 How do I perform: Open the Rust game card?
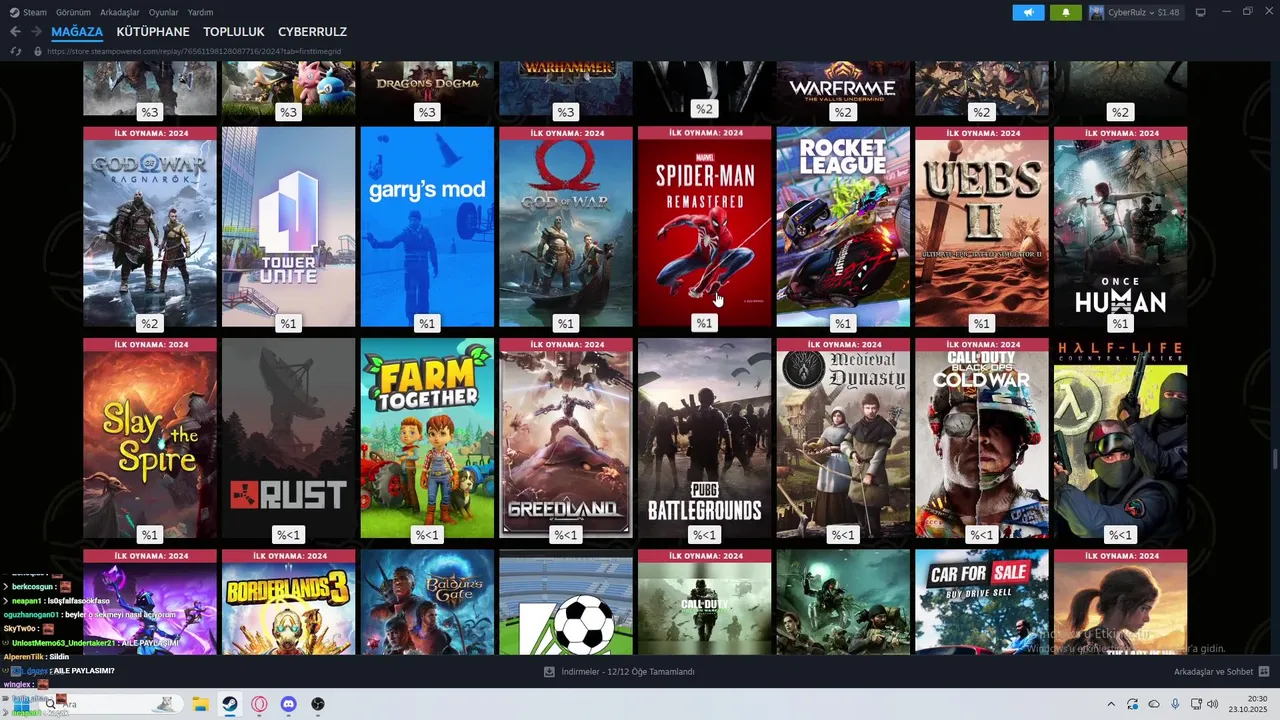(x=288, y=438)
